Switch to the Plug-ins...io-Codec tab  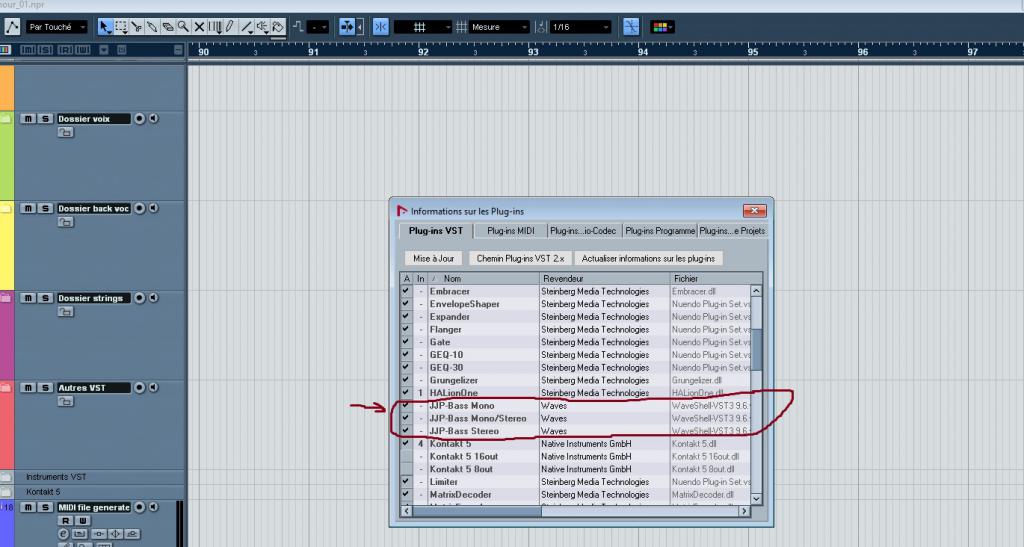(583, 230)
